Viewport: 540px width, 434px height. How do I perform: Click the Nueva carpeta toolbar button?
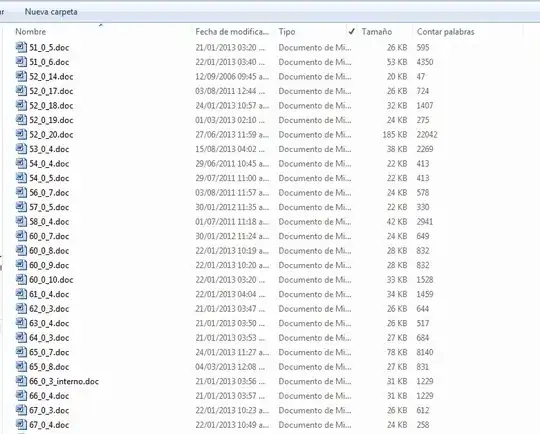[51, 12]
